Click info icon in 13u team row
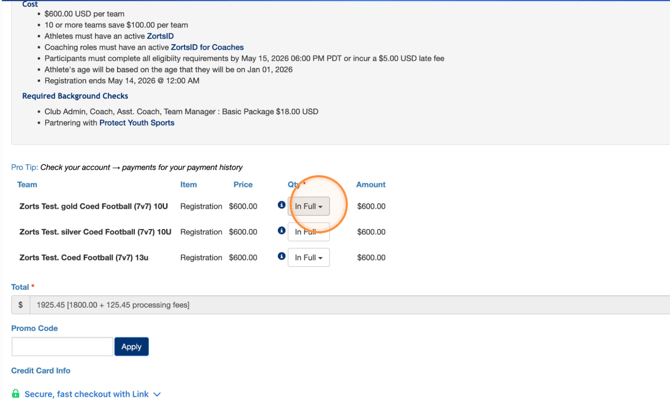This screenshot has width=670, height=401. click(281, 256)
